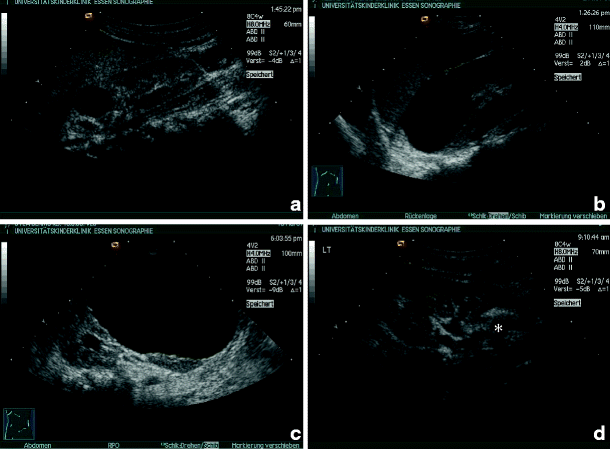Click the 4V2 transducer label in panel c
Viewport: 610px width, 449px height.
tap(252, 246)
